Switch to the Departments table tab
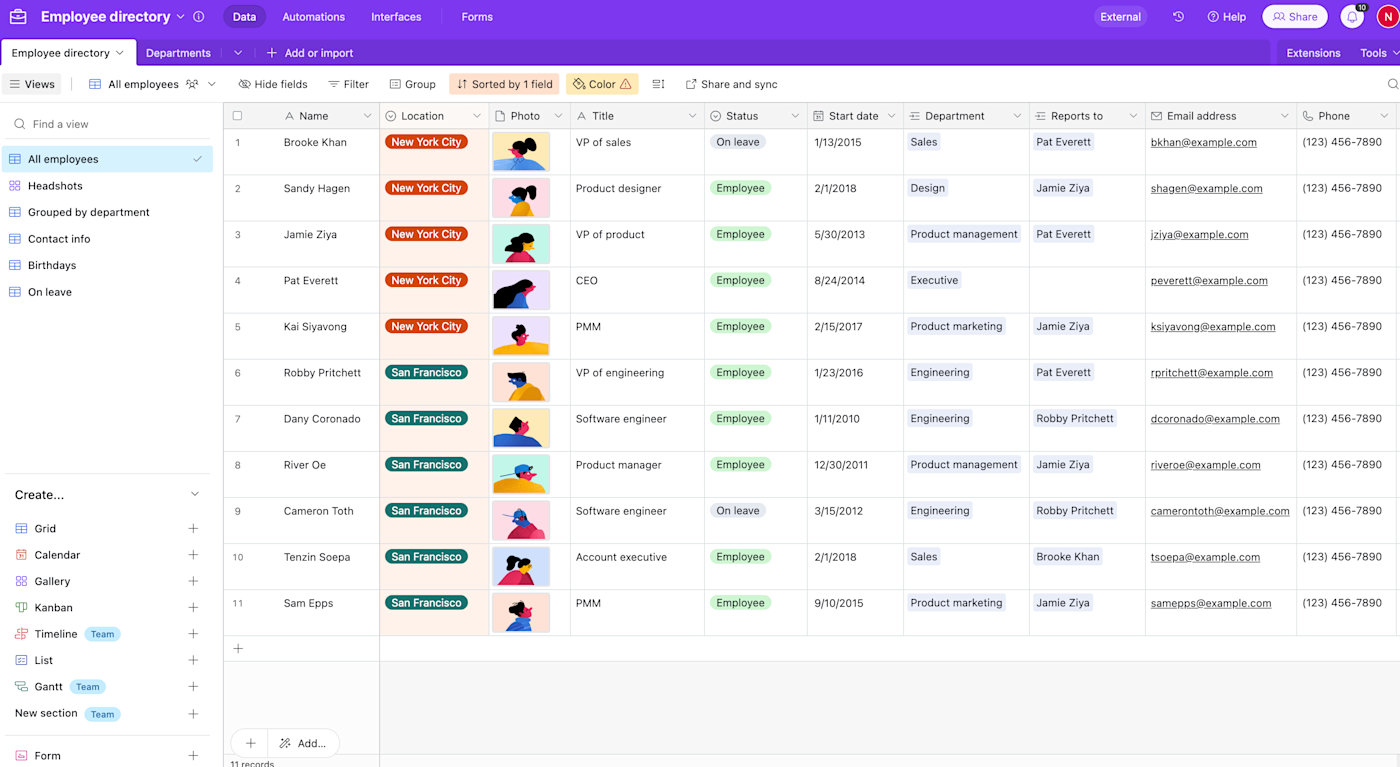The image size is (1400, 767). [178, 53]
